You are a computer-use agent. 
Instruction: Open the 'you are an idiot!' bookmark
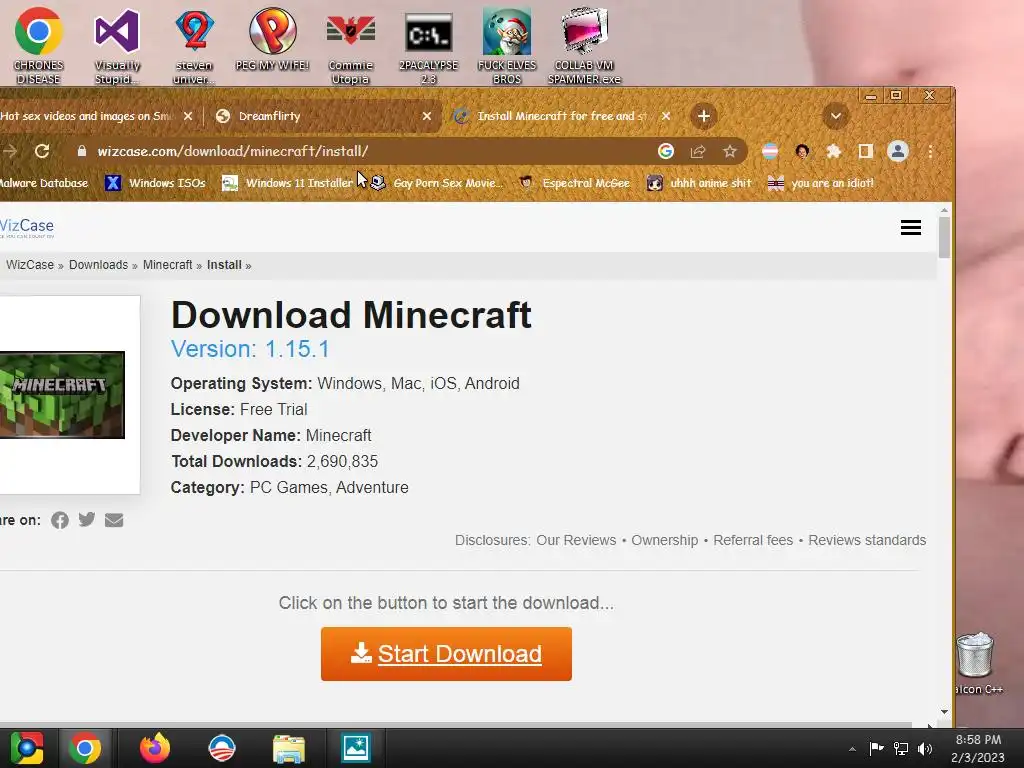pos(821,184)
